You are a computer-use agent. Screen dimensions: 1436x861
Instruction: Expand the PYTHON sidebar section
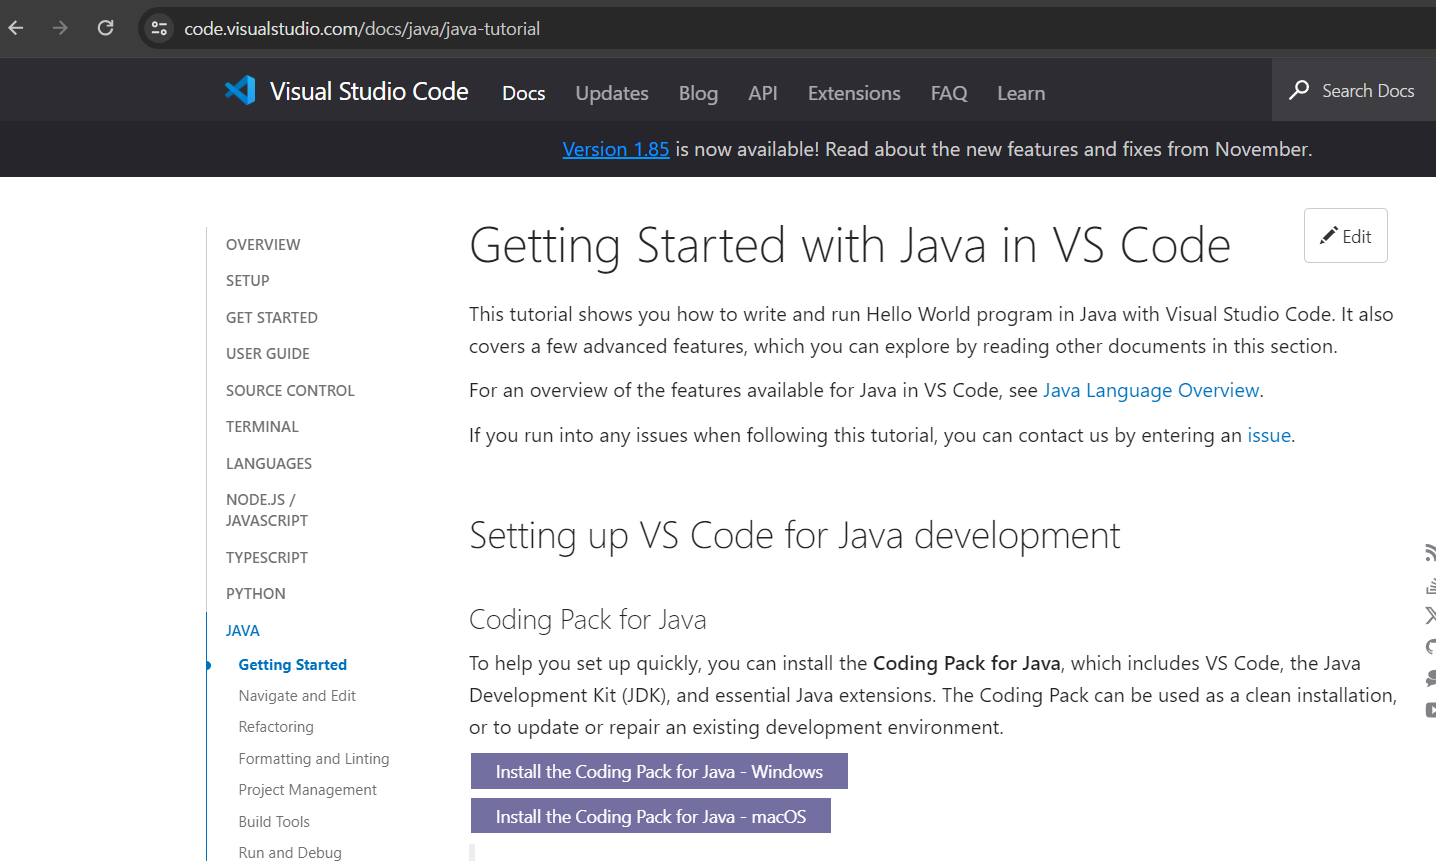(x=256, y=594)
